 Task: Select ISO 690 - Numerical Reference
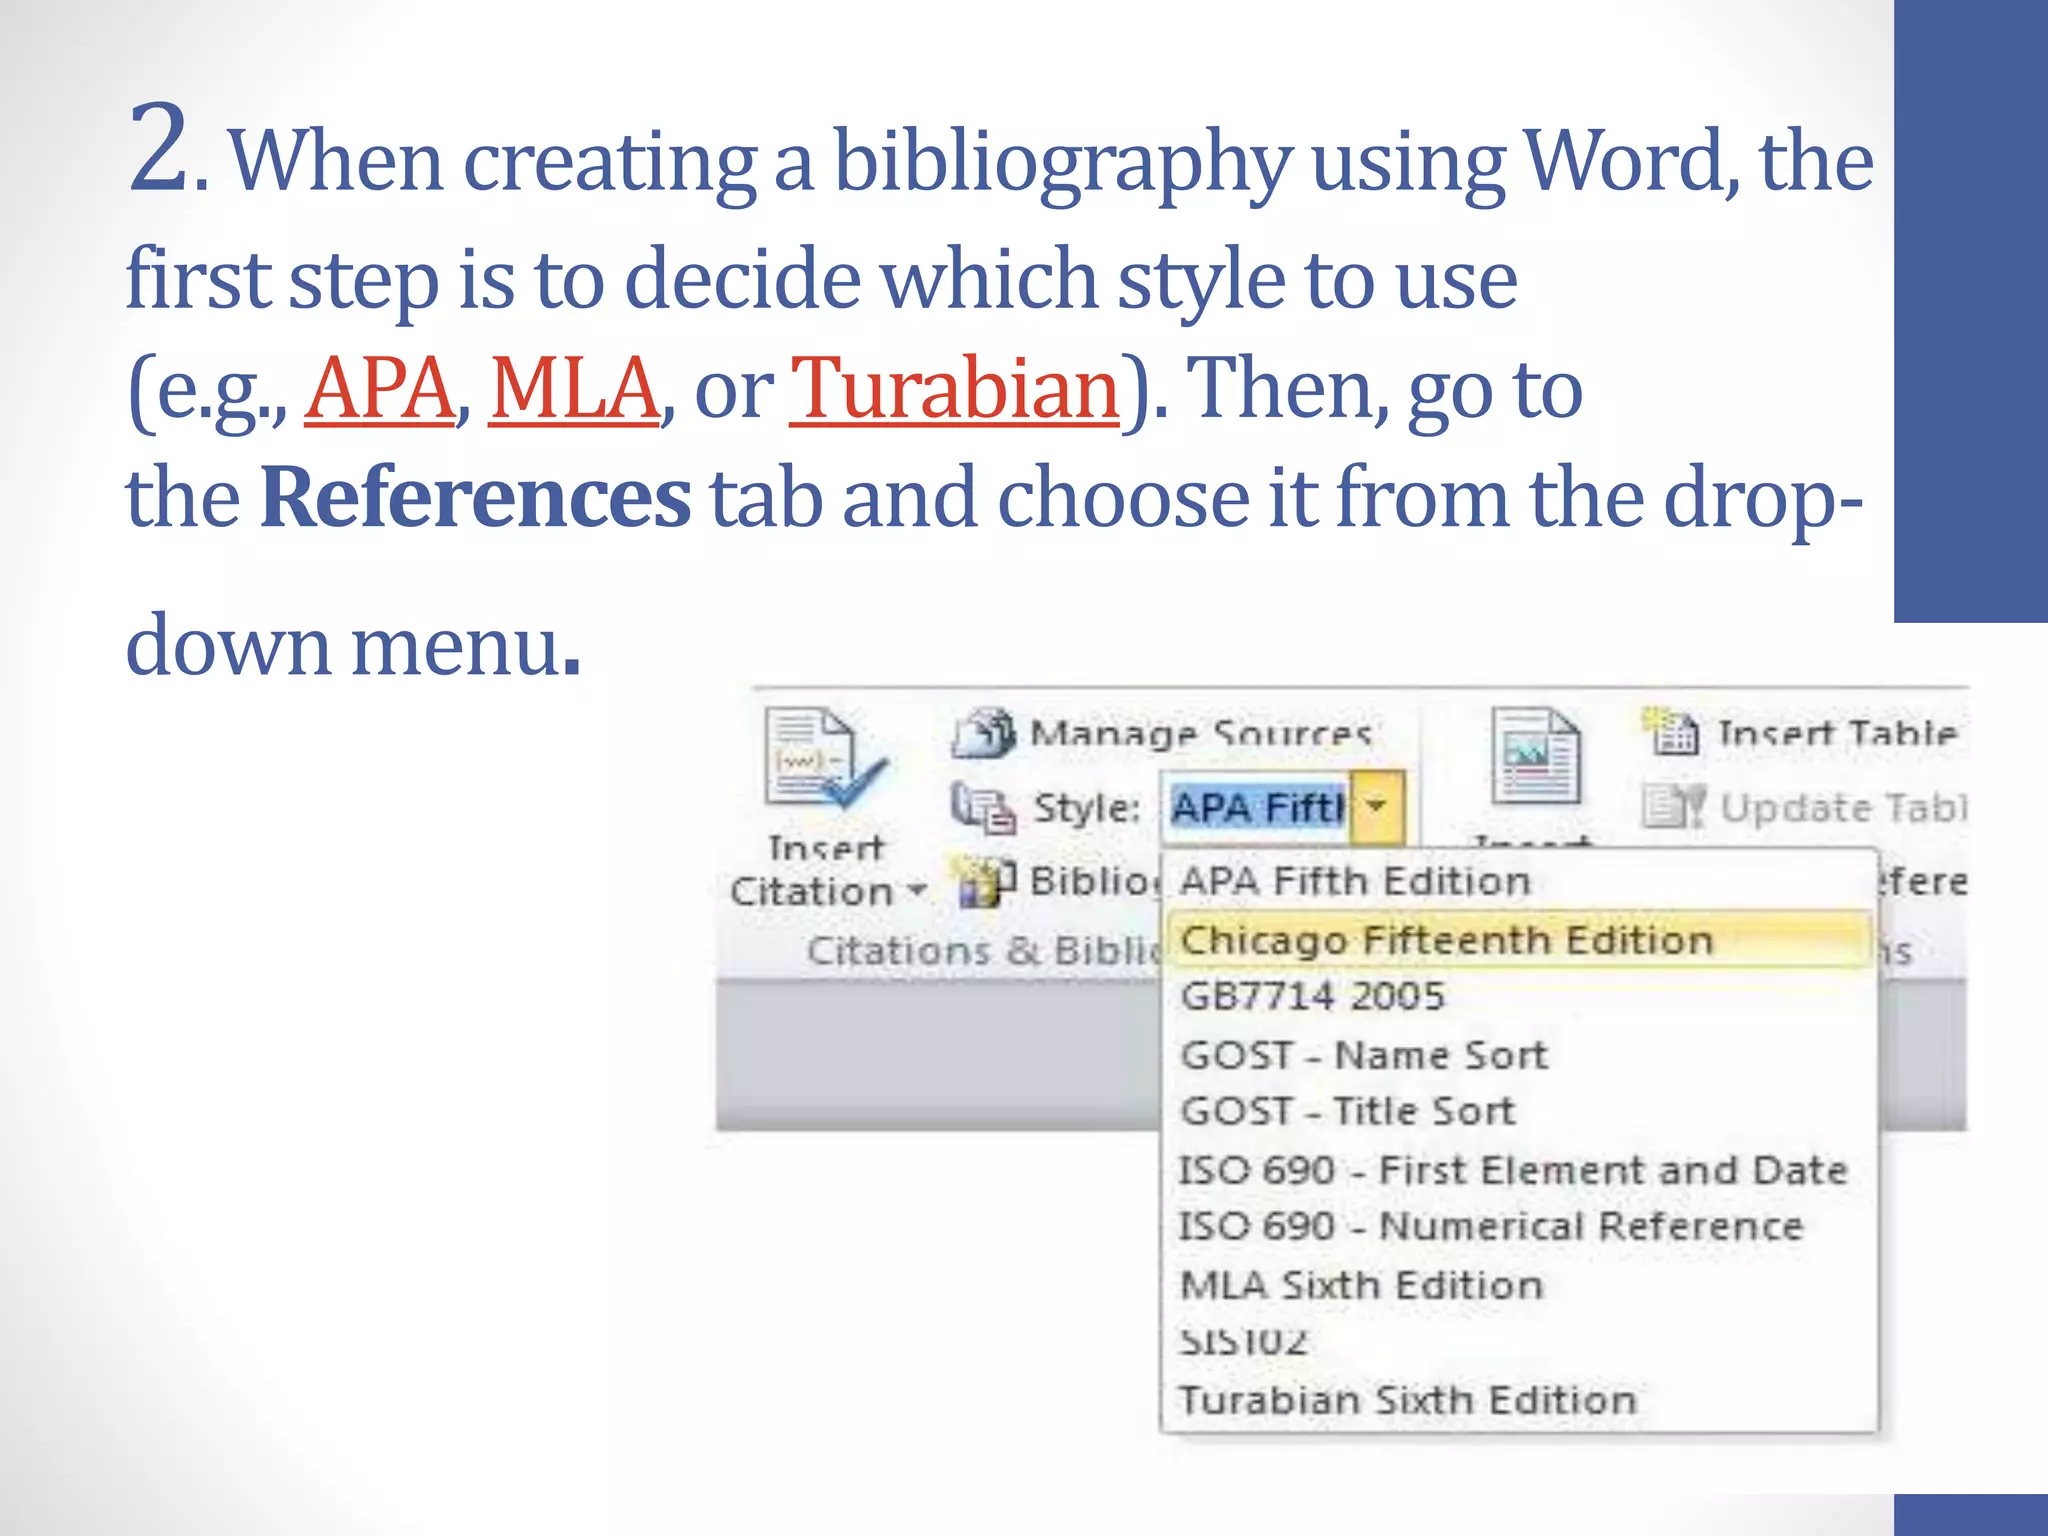click(1490, 1227)
